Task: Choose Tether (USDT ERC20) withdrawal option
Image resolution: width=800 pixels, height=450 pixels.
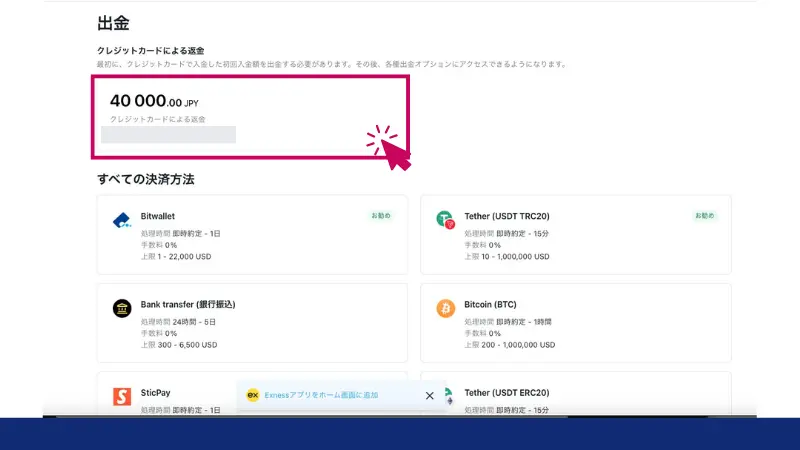Action: (576, 394)
